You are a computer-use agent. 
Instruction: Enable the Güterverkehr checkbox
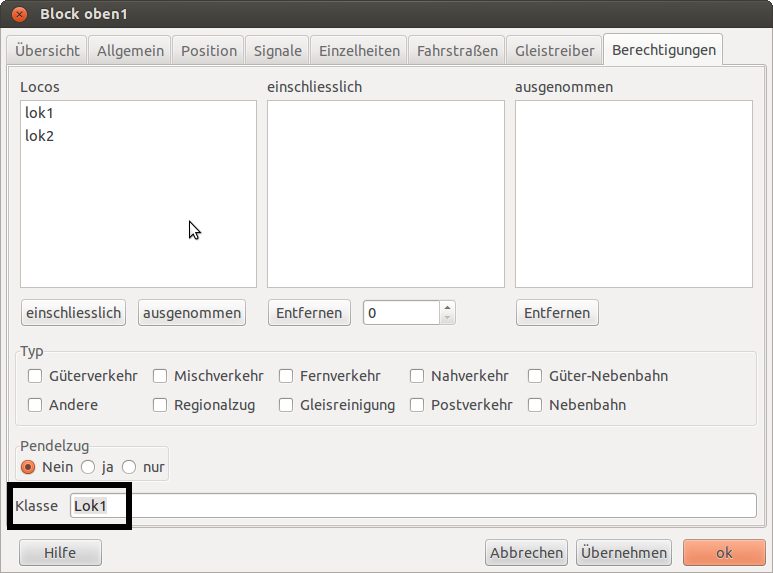pos(35,377)
